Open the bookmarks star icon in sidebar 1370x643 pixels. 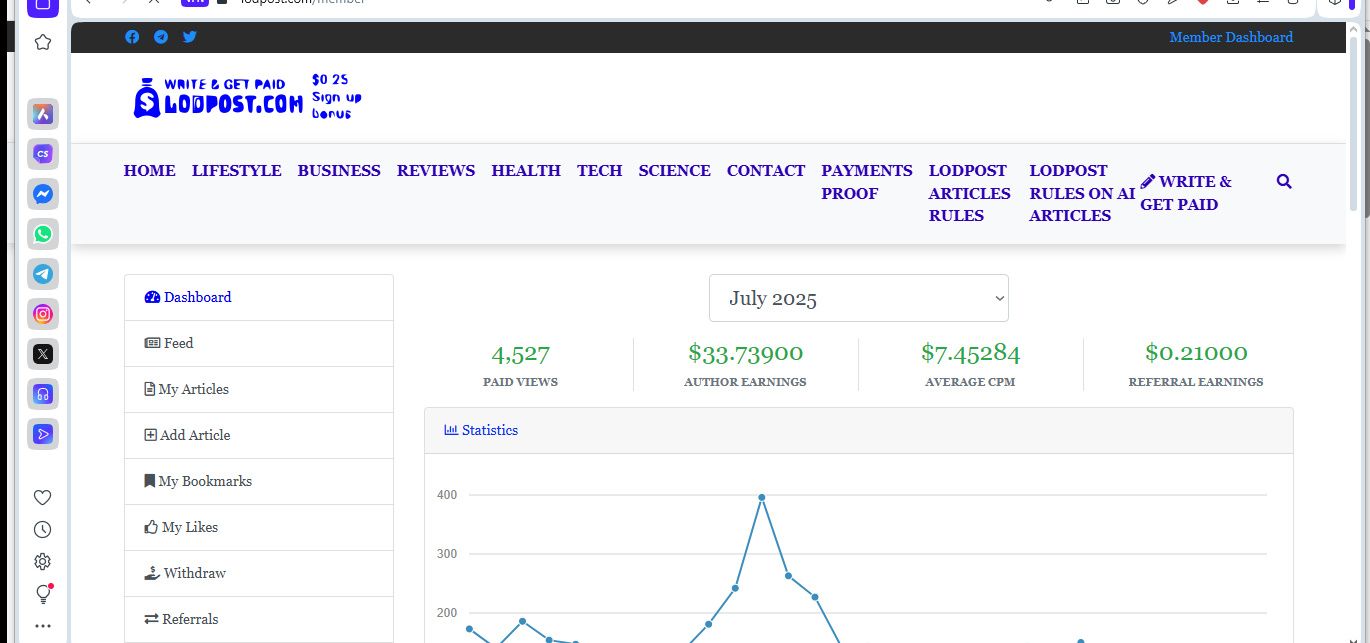(43, 42)
